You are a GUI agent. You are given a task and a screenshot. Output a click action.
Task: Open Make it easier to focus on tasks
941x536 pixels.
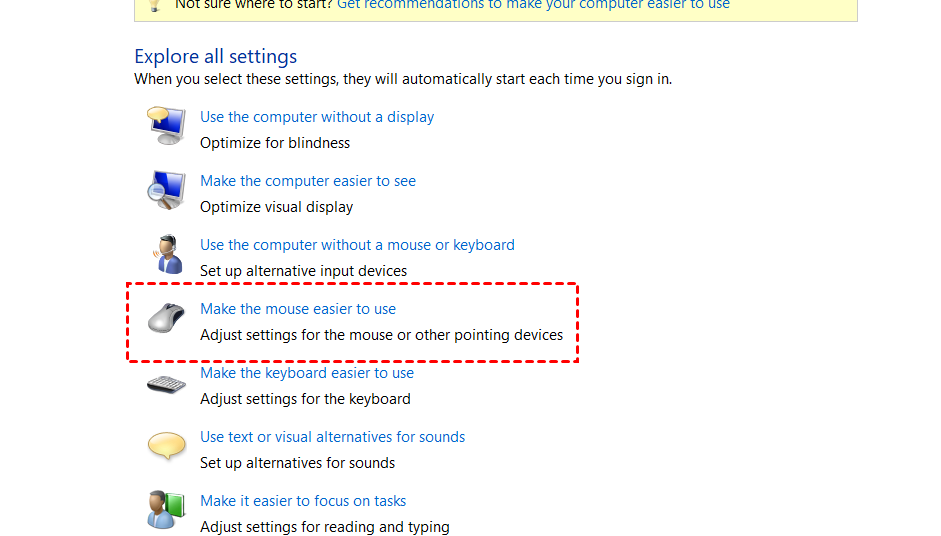(303, 501)
